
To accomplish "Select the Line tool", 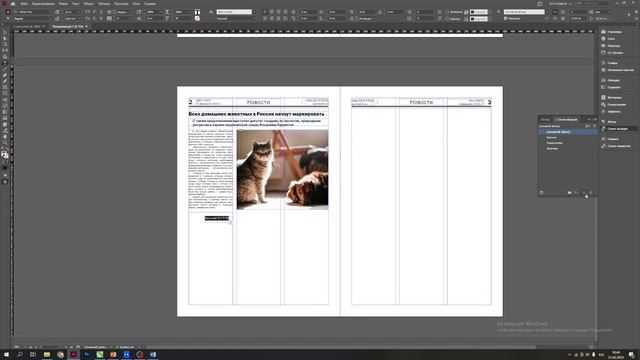I will (5, 69).
